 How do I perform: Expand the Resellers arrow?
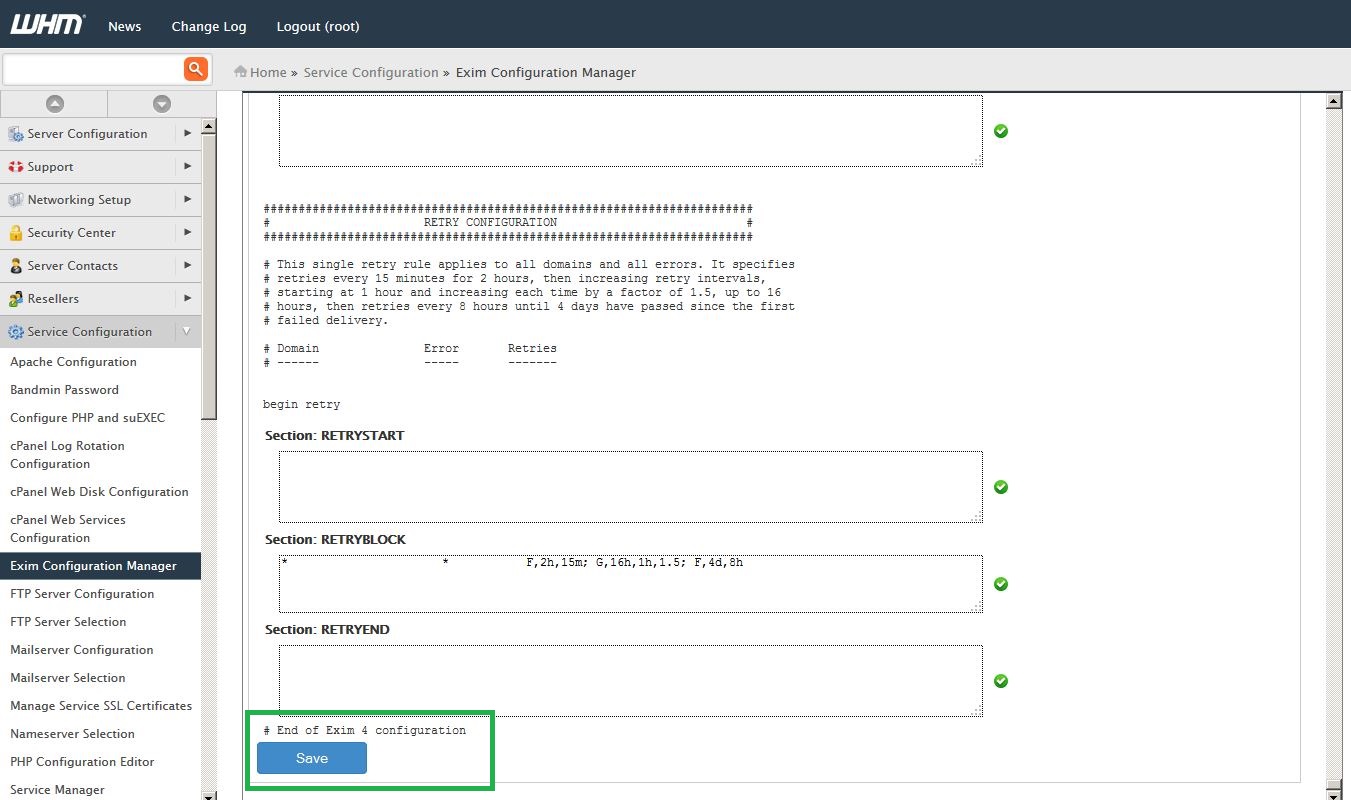[187, 298]
